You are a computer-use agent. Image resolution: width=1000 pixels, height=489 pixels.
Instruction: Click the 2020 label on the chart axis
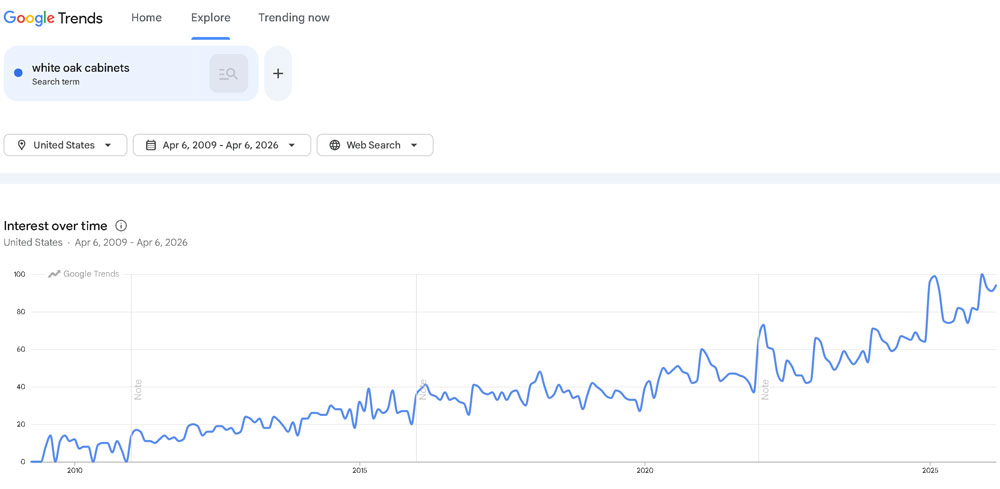point(644,470)
